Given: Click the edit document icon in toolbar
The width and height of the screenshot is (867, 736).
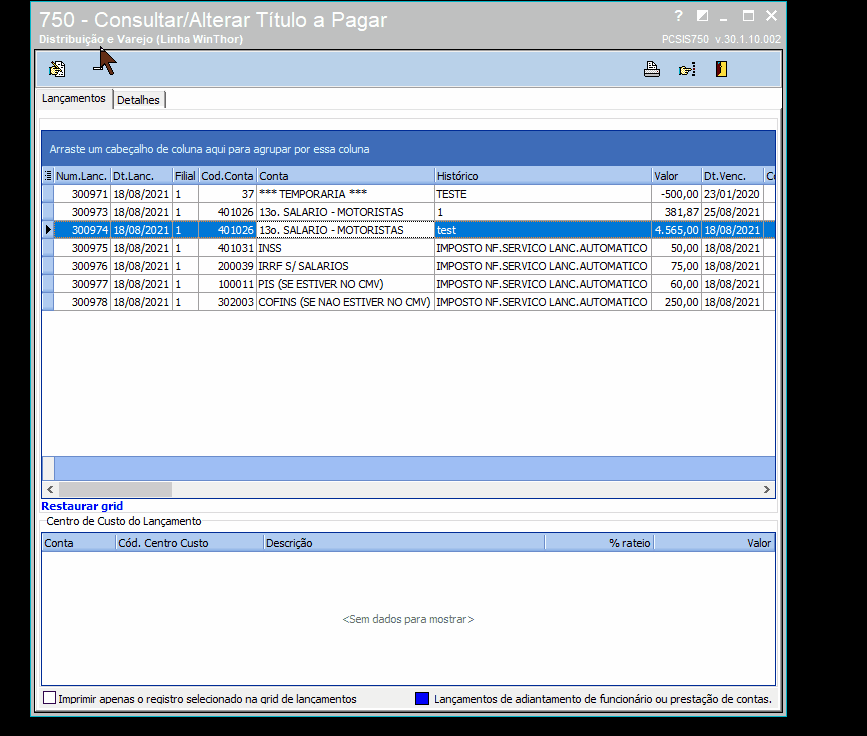Looking at the screenshot, I should point(57,69).
